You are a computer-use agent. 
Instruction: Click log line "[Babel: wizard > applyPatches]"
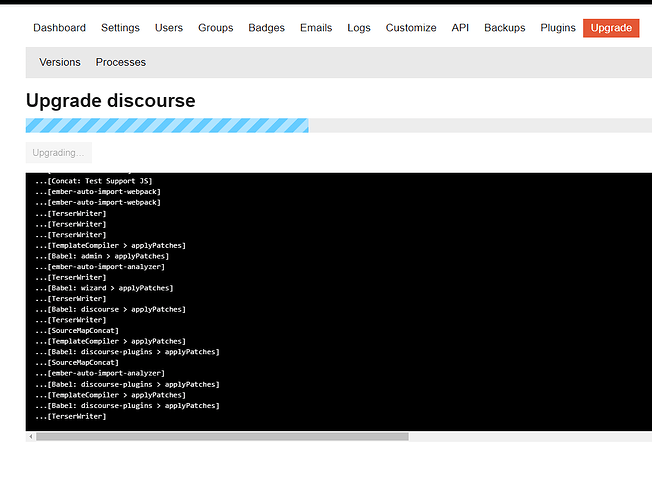coord(104,288)
